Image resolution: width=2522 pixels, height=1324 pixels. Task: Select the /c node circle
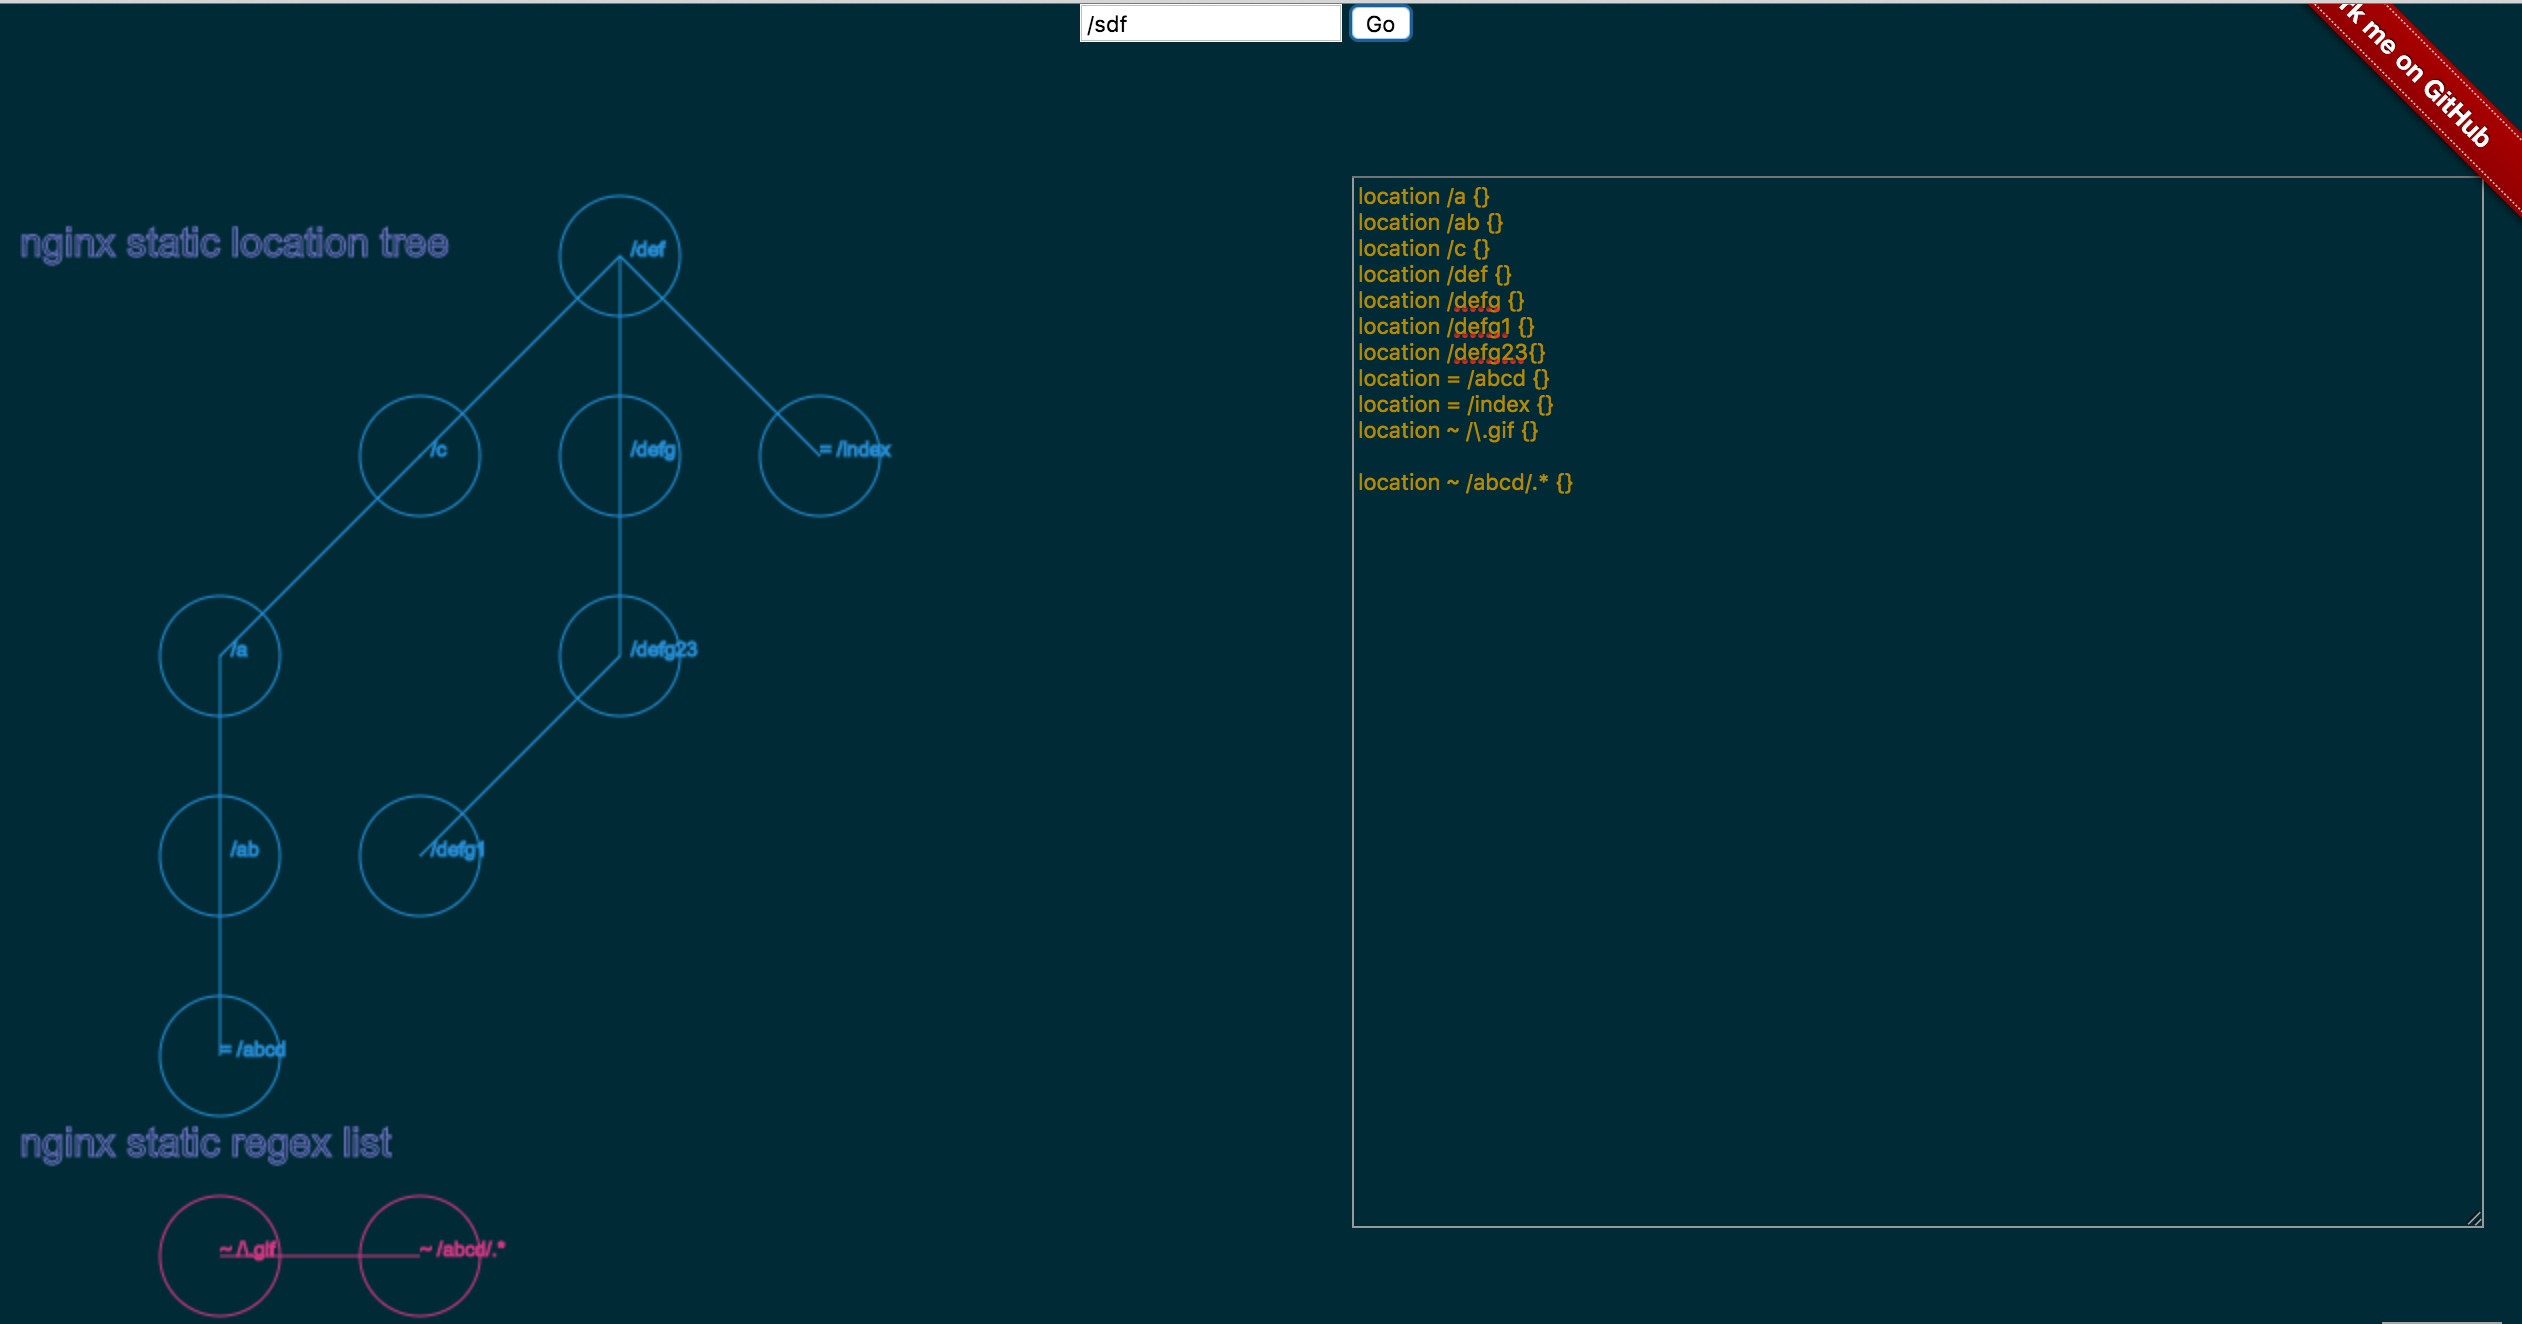419,456
